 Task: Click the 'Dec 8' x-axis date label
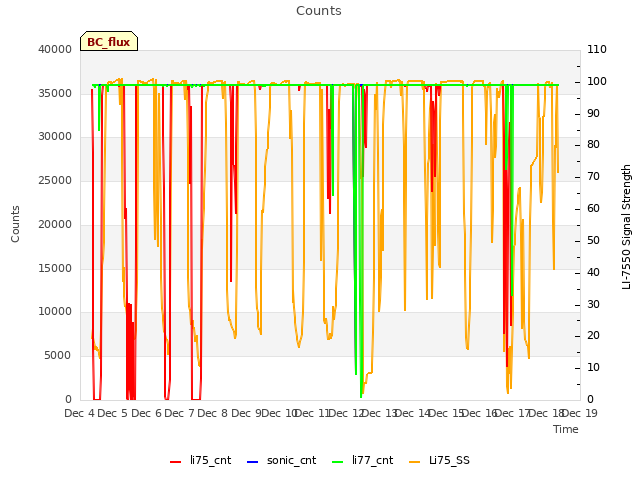click(212, 413)
